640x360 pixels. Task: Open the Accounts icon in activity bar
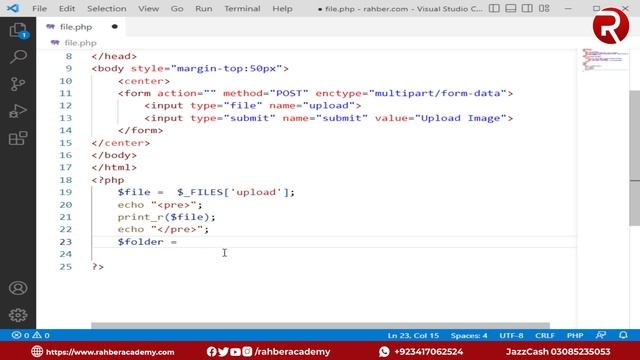pos(18,288)
